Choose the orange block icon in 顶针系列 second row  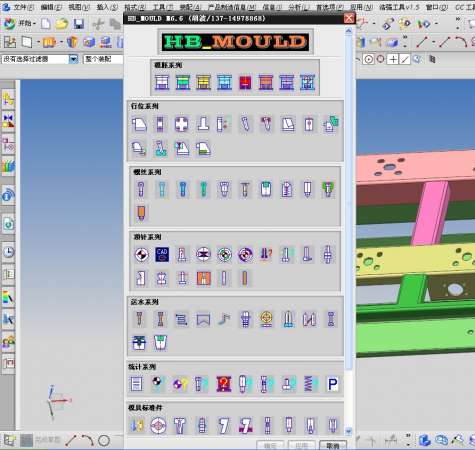point(203,278)
